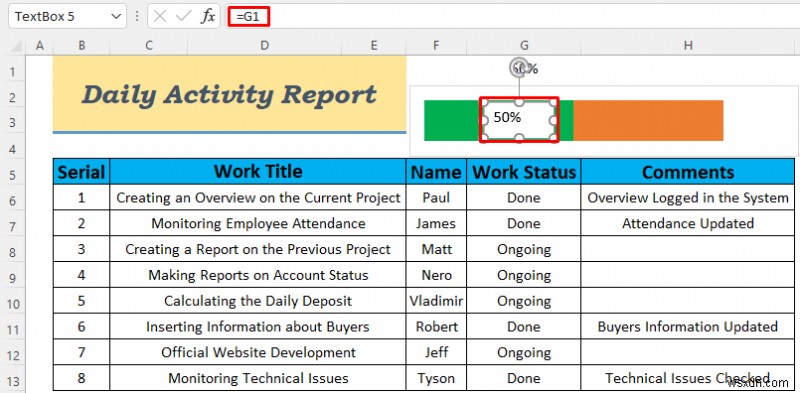The height and width of the screenshot is (393, 800).
Task: Click the name cell 'Tyson'
Action: 436,378
